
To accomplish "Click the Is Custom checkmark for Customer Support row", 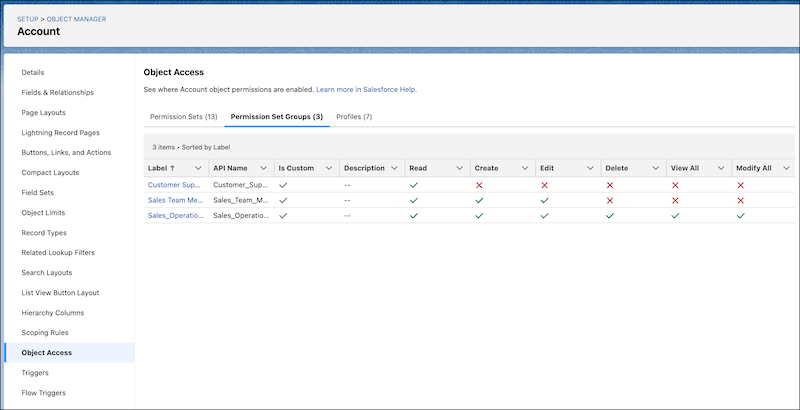I will click(x=283, y=185).
